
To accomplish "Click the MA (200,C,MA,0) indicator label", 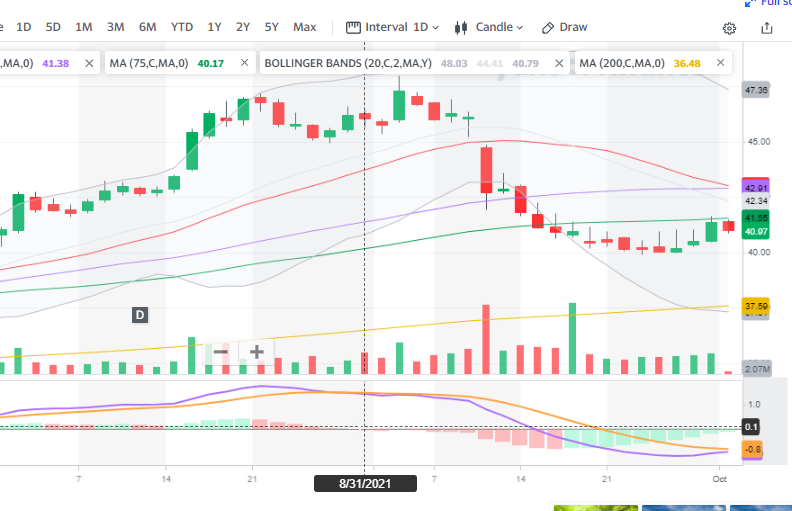I will [620, 64].
